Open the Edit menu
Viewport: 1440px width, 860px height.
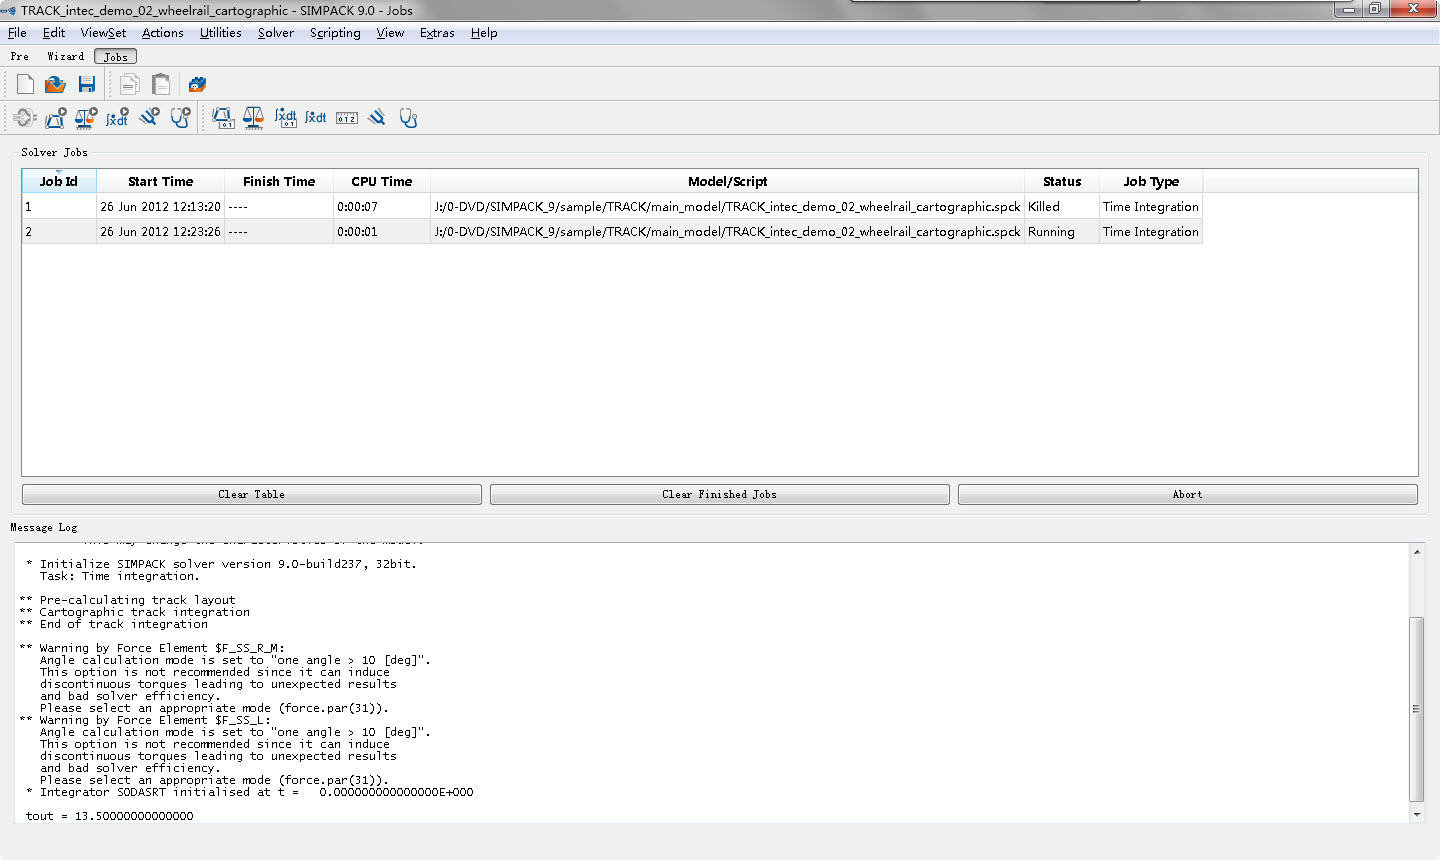[54, 33]
